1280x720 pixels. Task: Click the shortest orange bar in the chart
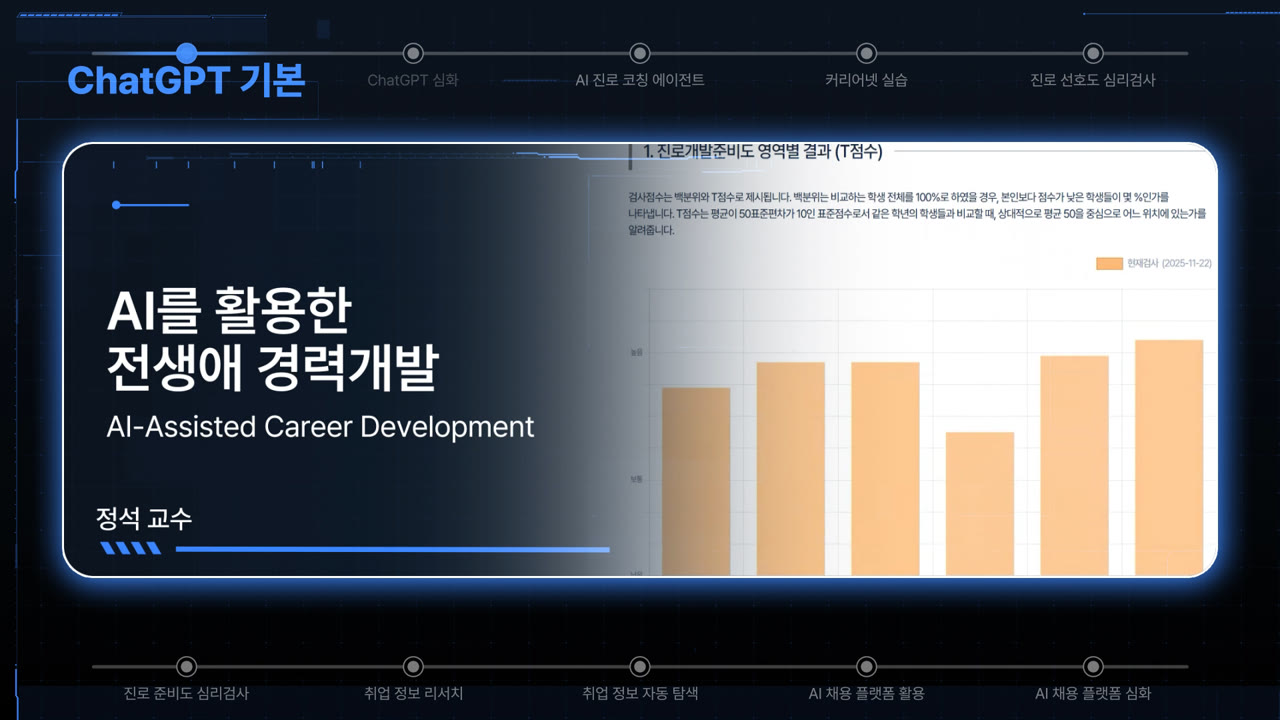[x=980, y=504]
